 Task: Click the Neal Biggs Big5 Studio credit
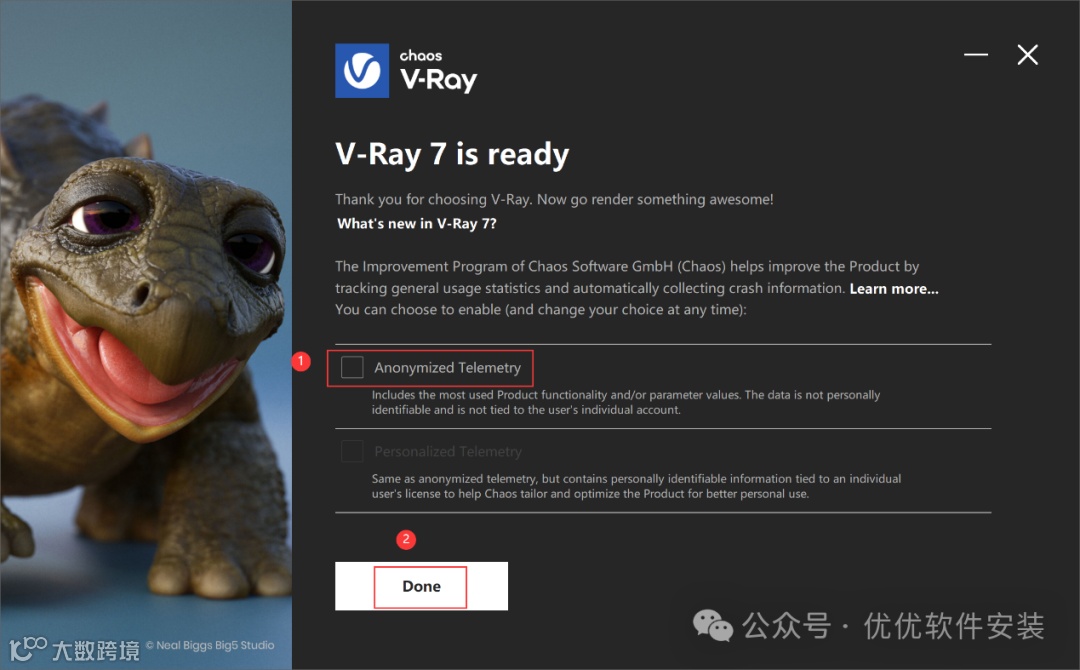(x=210, y=645)
